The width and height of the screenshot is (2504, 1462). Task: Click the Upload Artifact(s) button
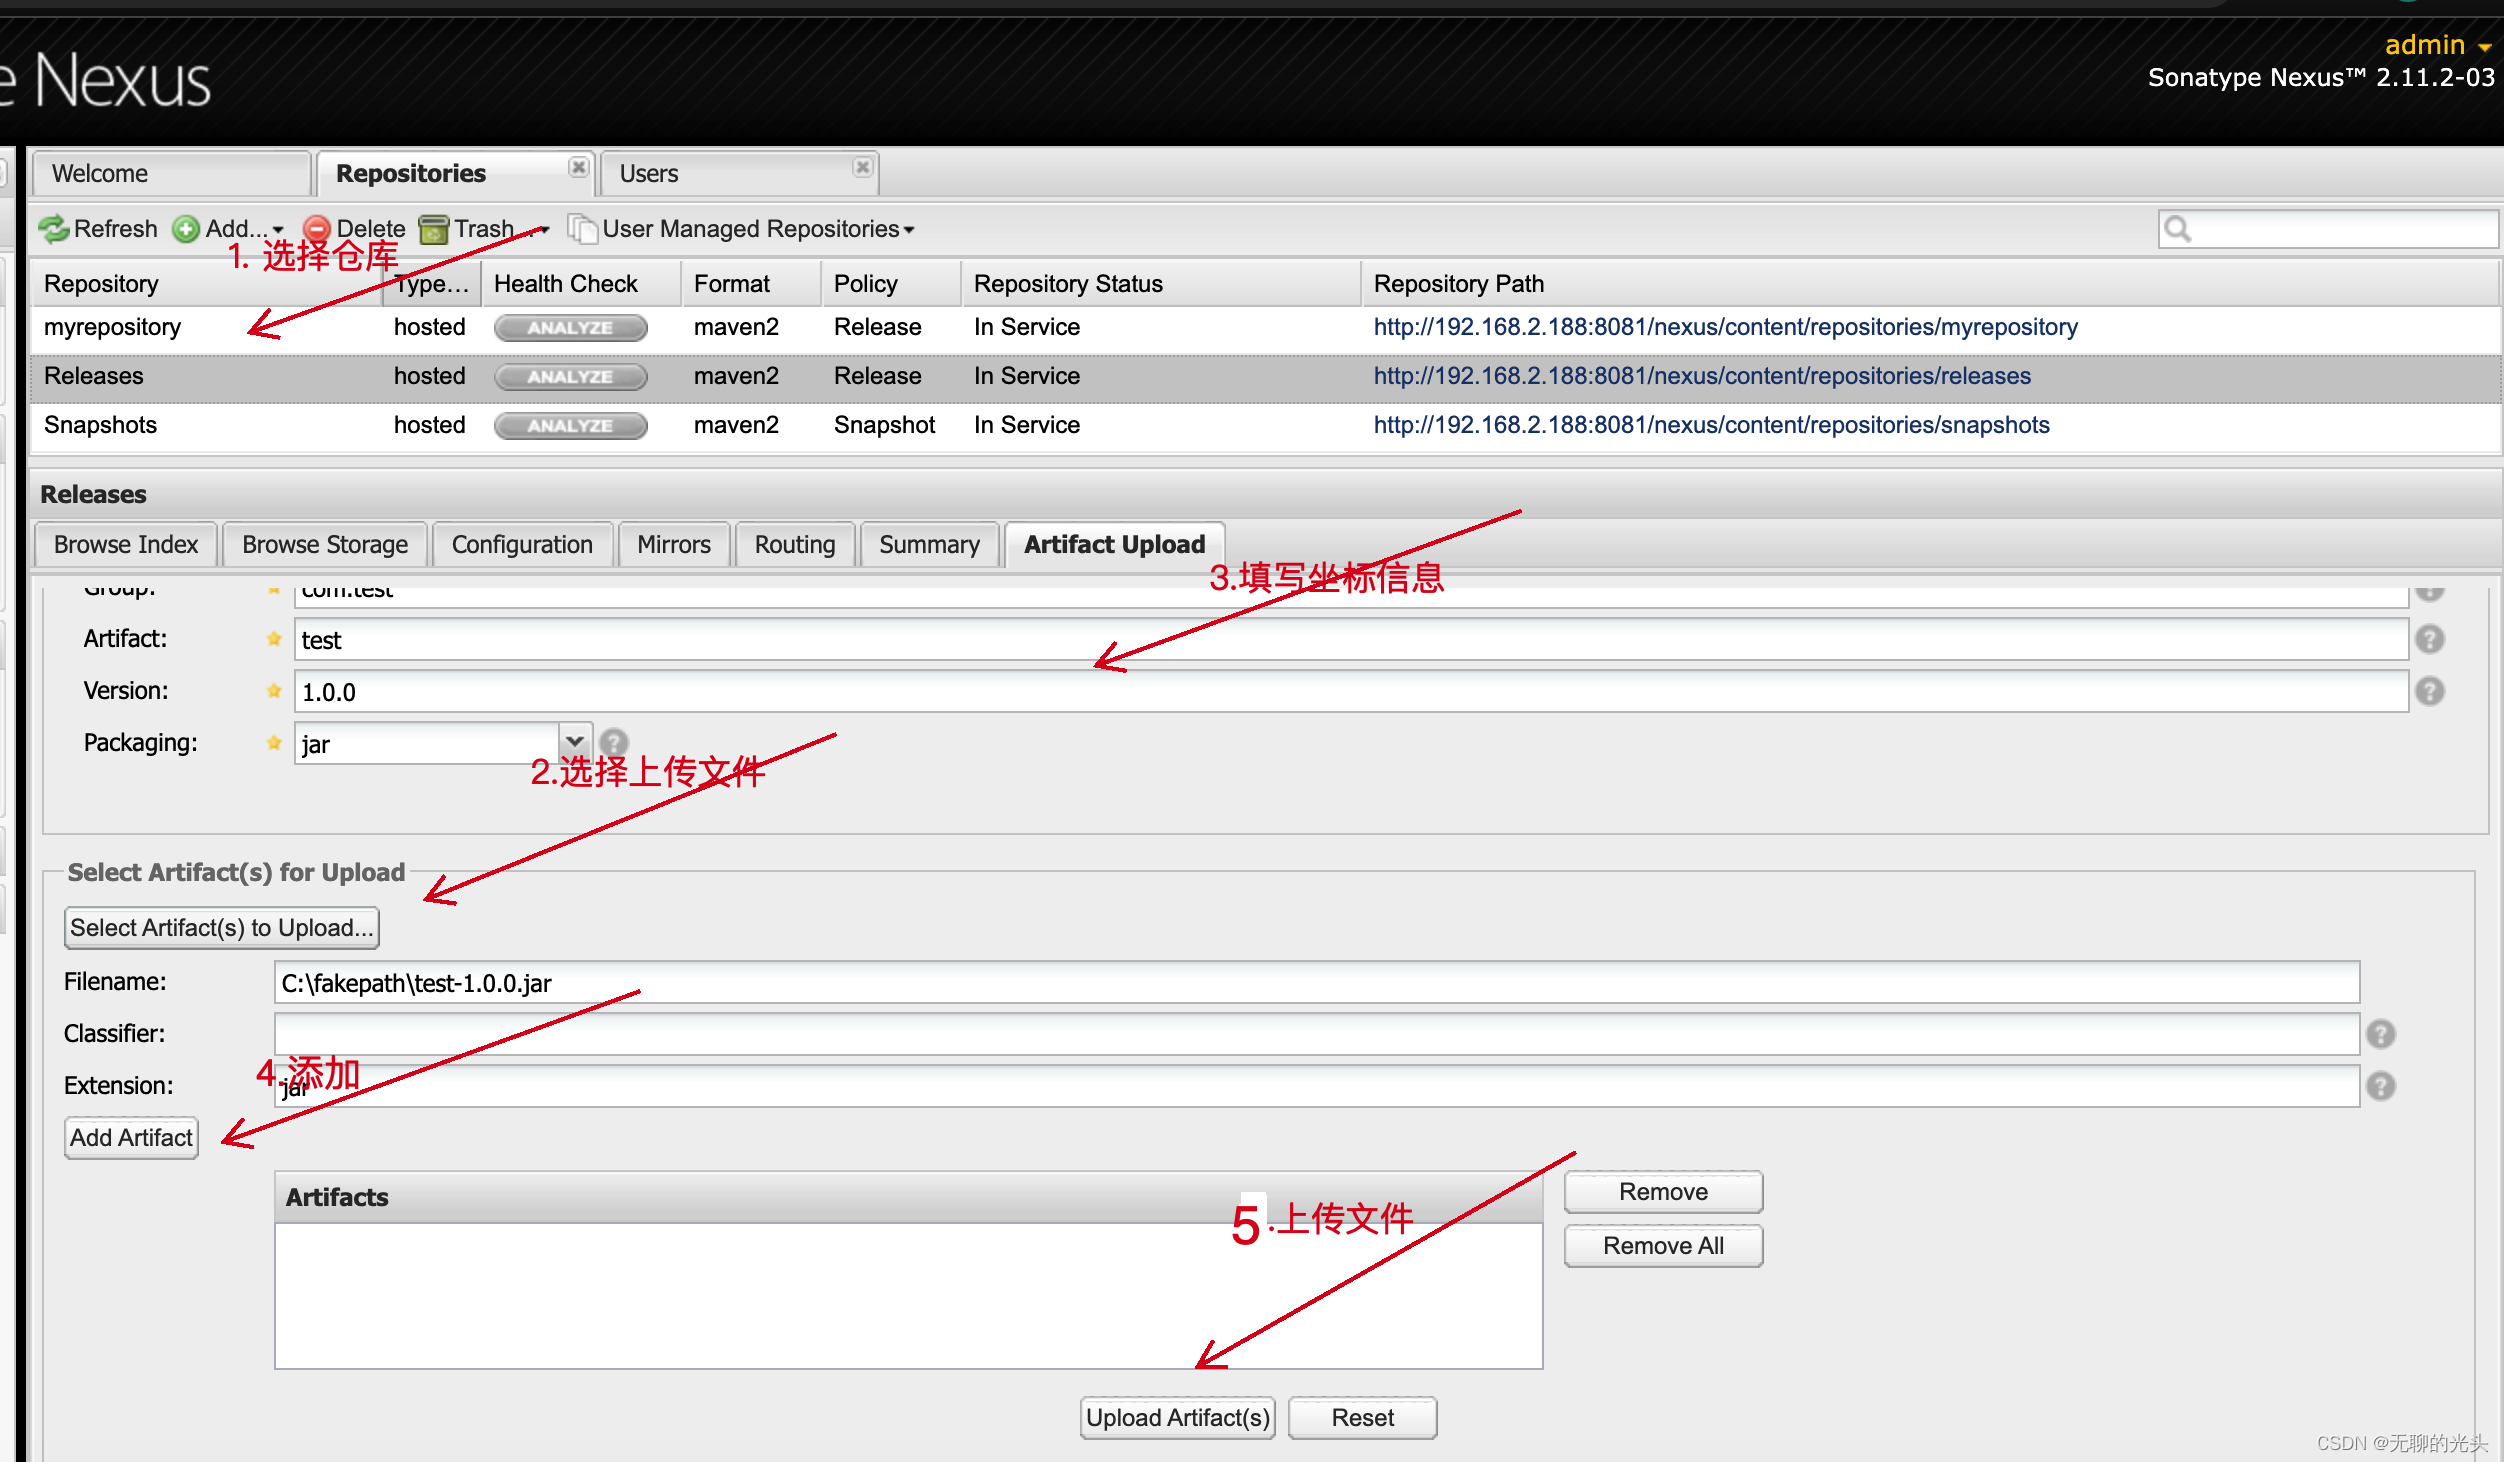pos(1178,1418)
